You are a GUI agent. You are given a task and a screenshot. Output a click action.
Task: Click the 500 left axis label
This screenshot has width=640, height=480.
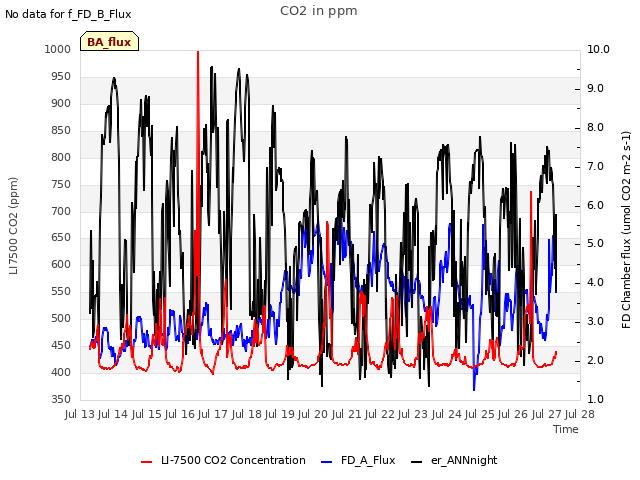[x=61, y=318]
